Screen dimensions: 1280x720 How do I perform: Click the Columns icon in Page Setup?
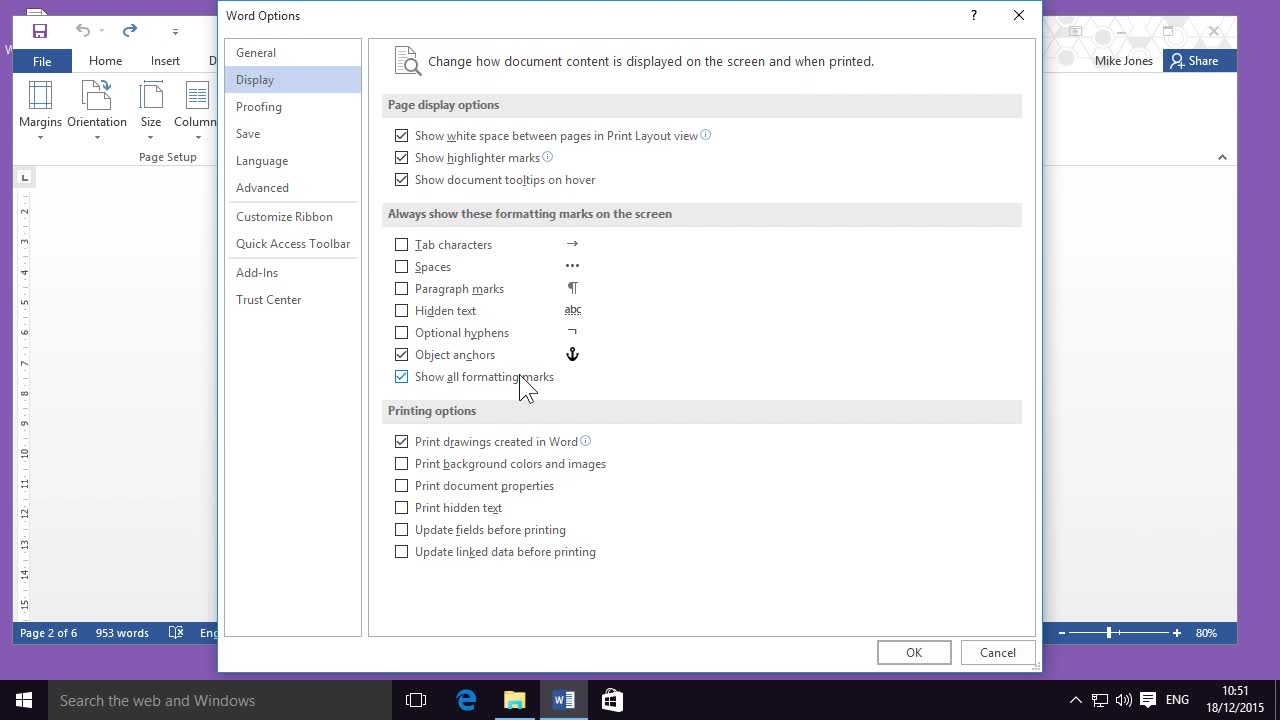point(198,96)
